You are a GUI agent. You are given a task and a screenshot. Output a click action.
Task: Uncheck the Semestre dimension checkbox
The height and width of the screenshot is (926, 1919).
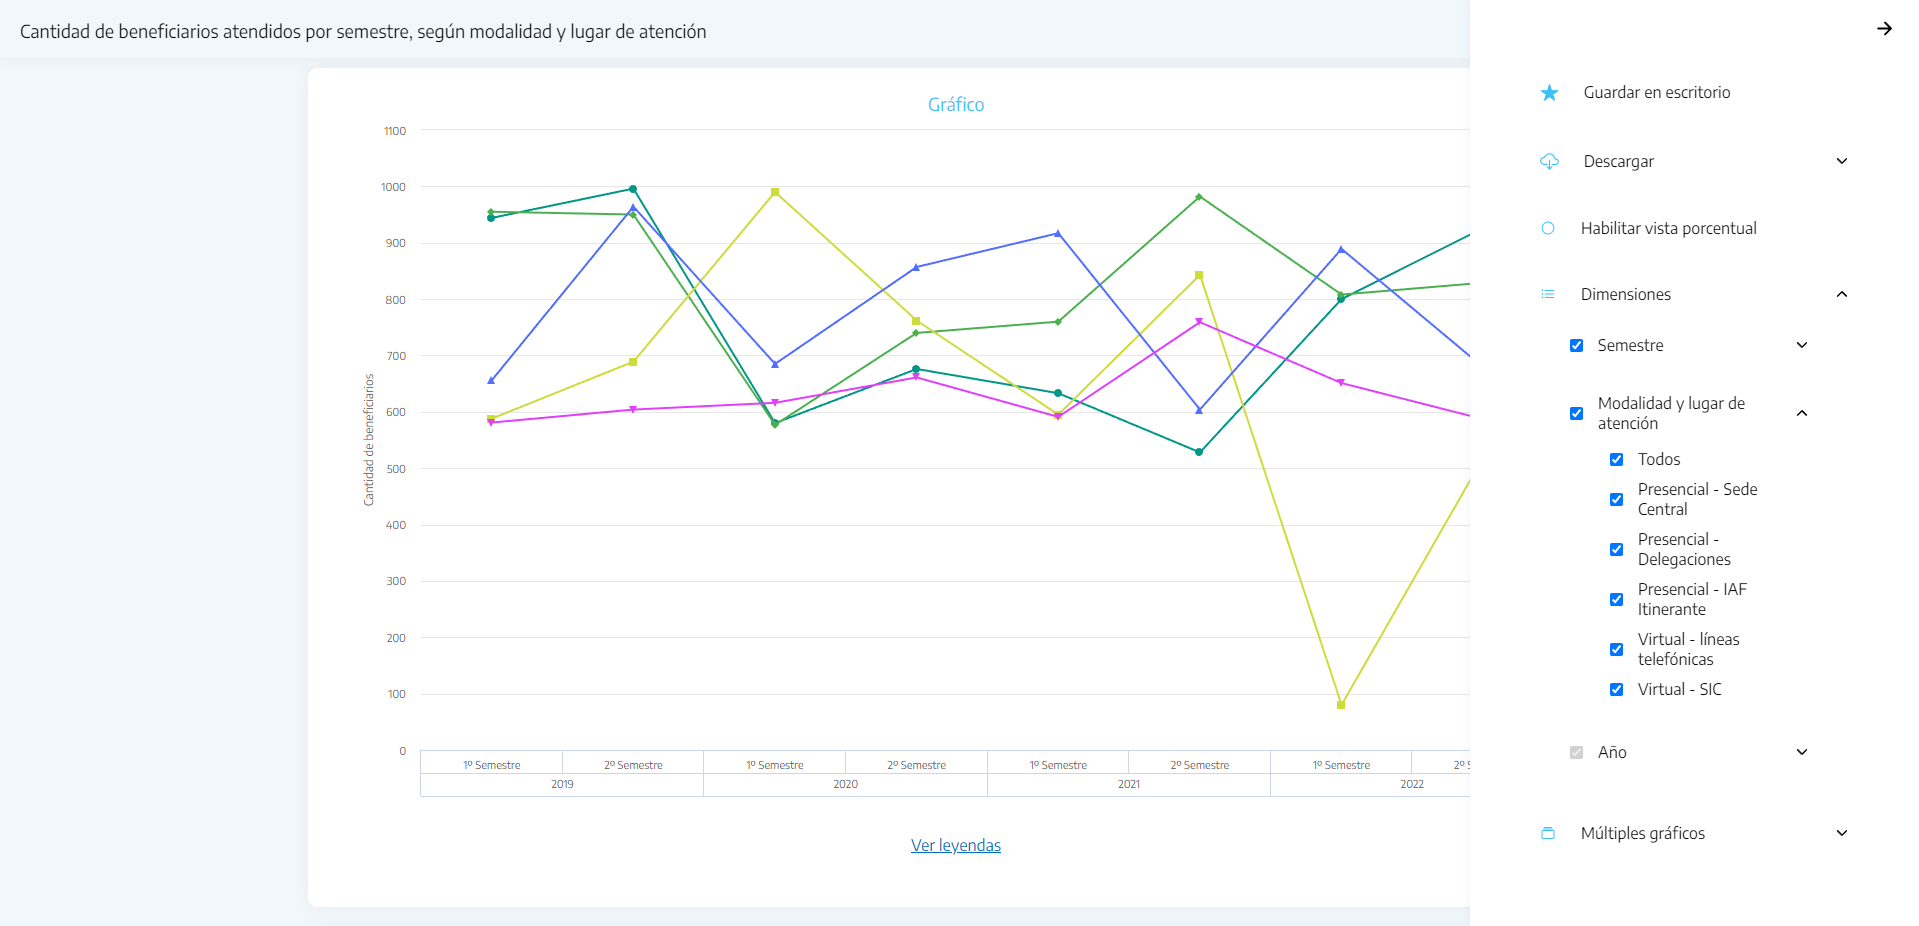pos(1577,346)
